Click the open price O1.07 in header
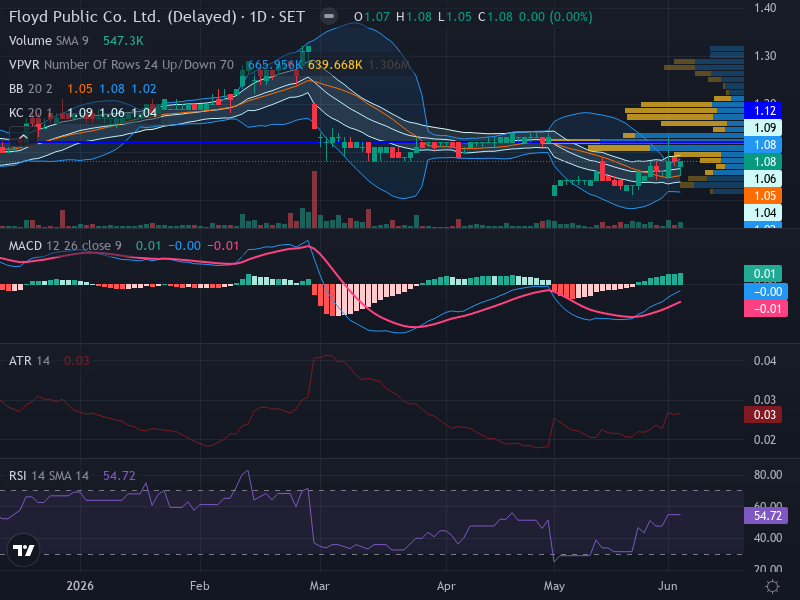Screen dimensions: 800x600 click(372, 17)
